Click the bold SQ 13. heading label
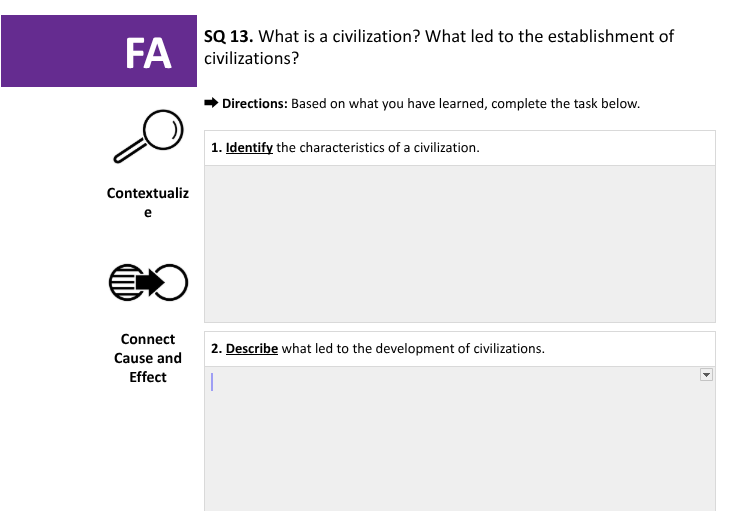The image size is (737, 511). tap(228, 36)
